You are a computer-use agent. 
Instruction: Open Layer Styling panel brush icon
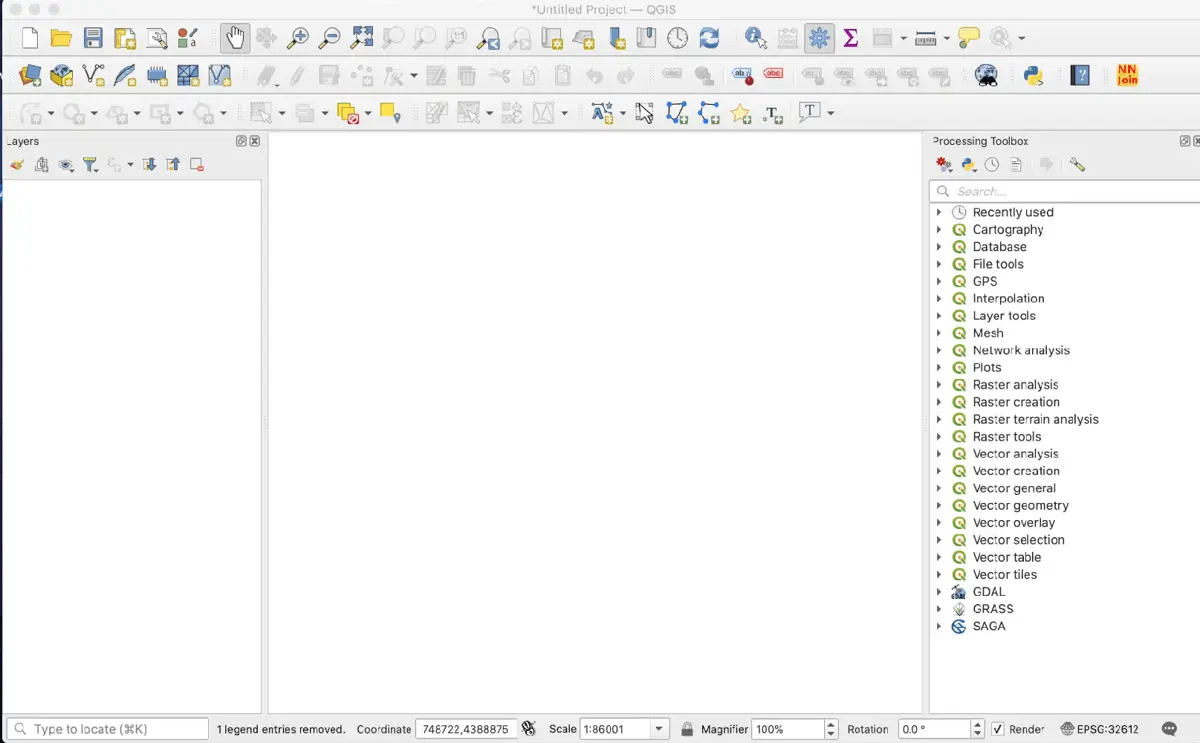tap(17, 165)
